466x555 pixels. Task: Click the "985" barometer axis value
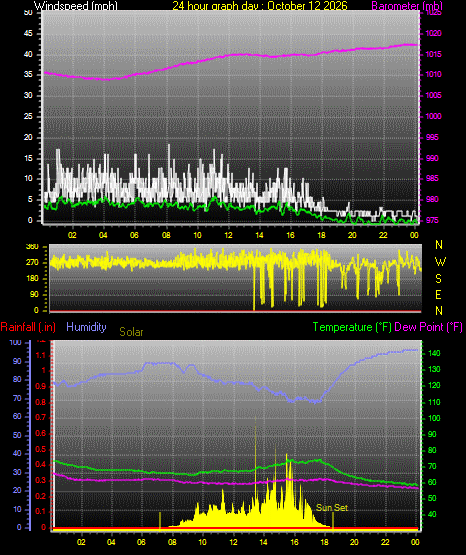pyautogui.click(x=432, y=178)
